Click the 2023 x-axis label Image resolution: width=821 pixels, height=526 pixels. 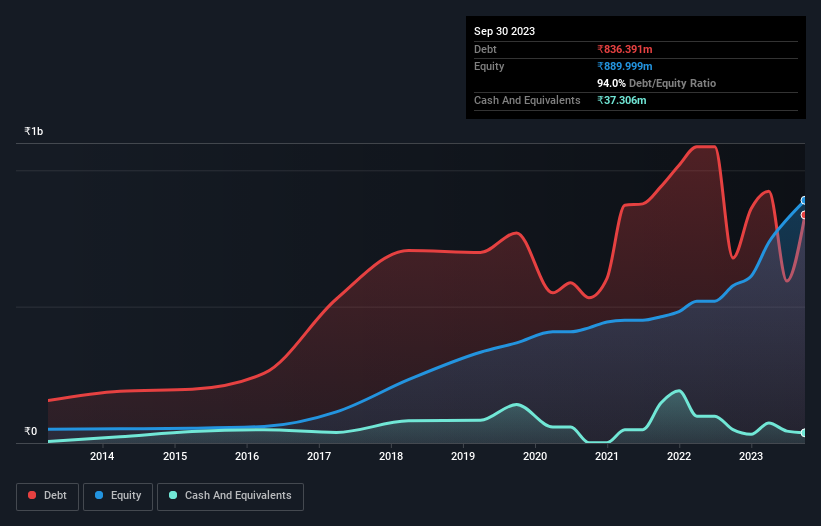click(751, 456)
